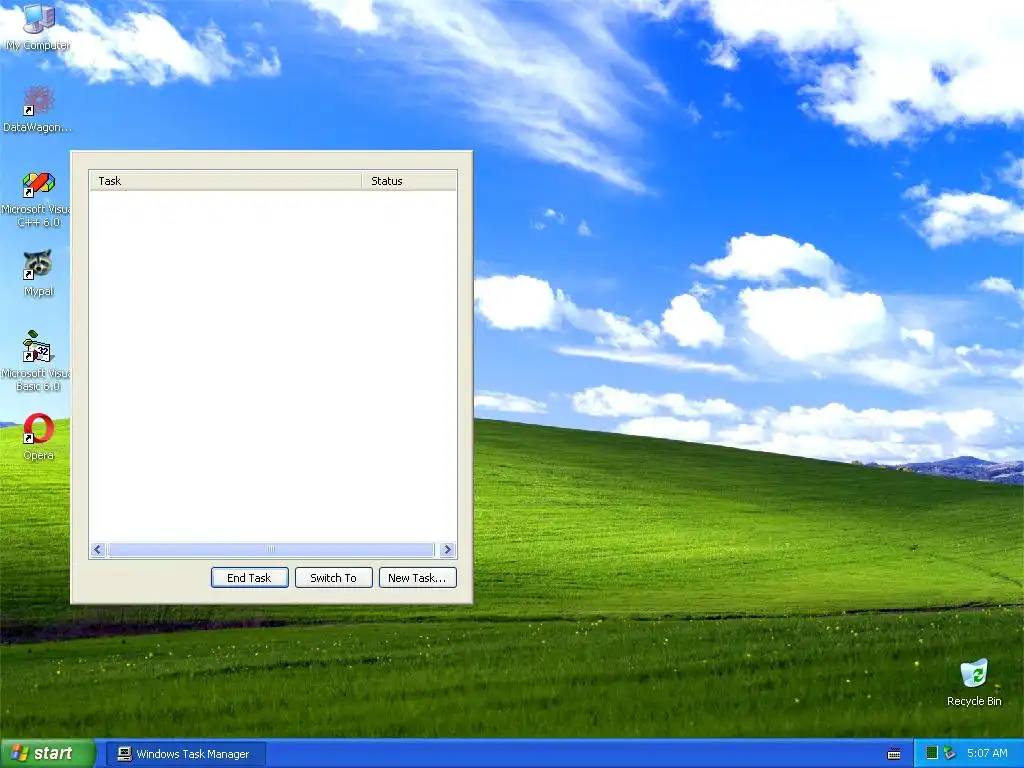Sort the list by Status column header
The width and height of the screenshot is (1024, 768).
(x=409, y=181)
